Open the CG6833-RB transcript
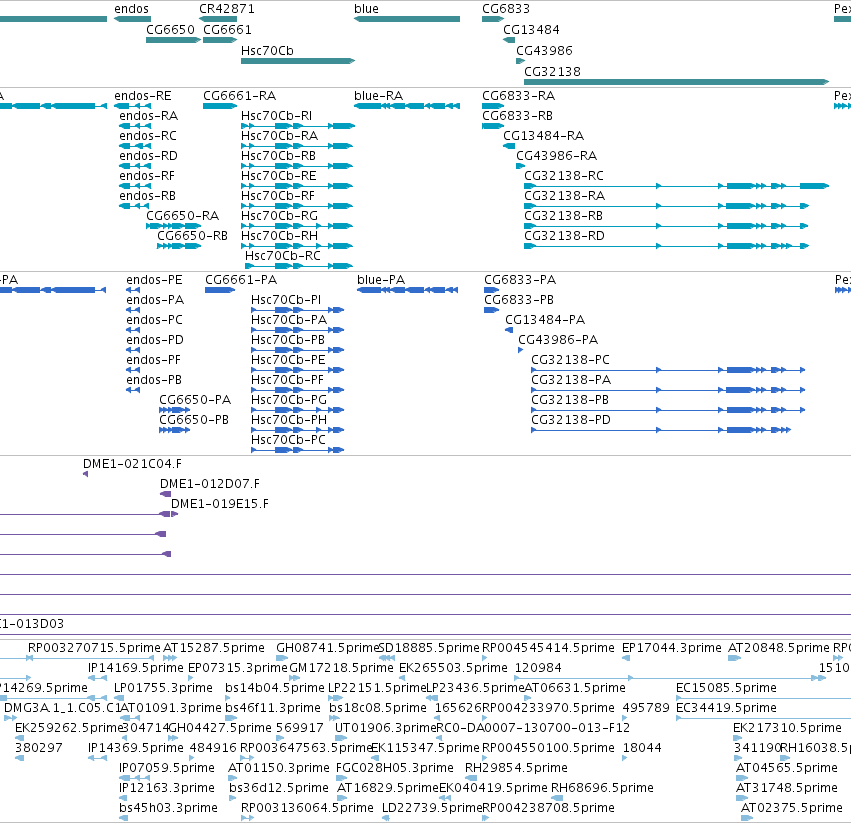Image resolution: width=851 pixels, height=823 pixels. 517,116
